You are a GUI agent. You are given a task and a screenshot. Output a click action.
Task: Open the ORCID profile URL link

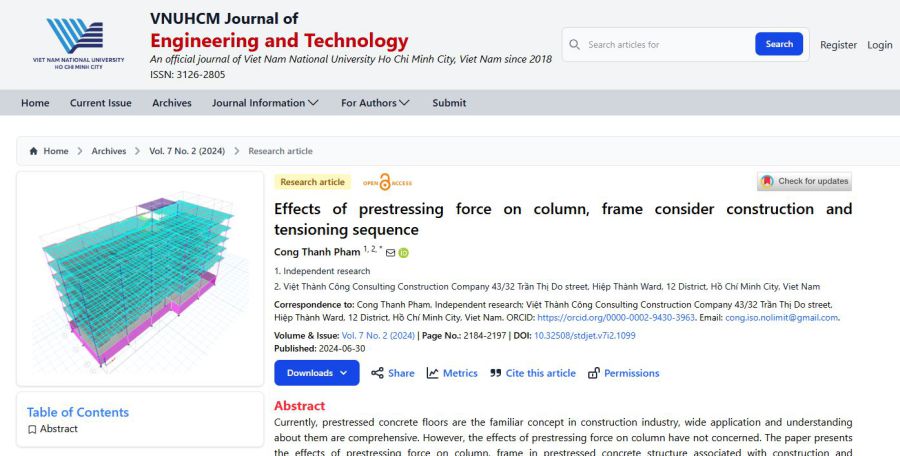coord(616,318)
